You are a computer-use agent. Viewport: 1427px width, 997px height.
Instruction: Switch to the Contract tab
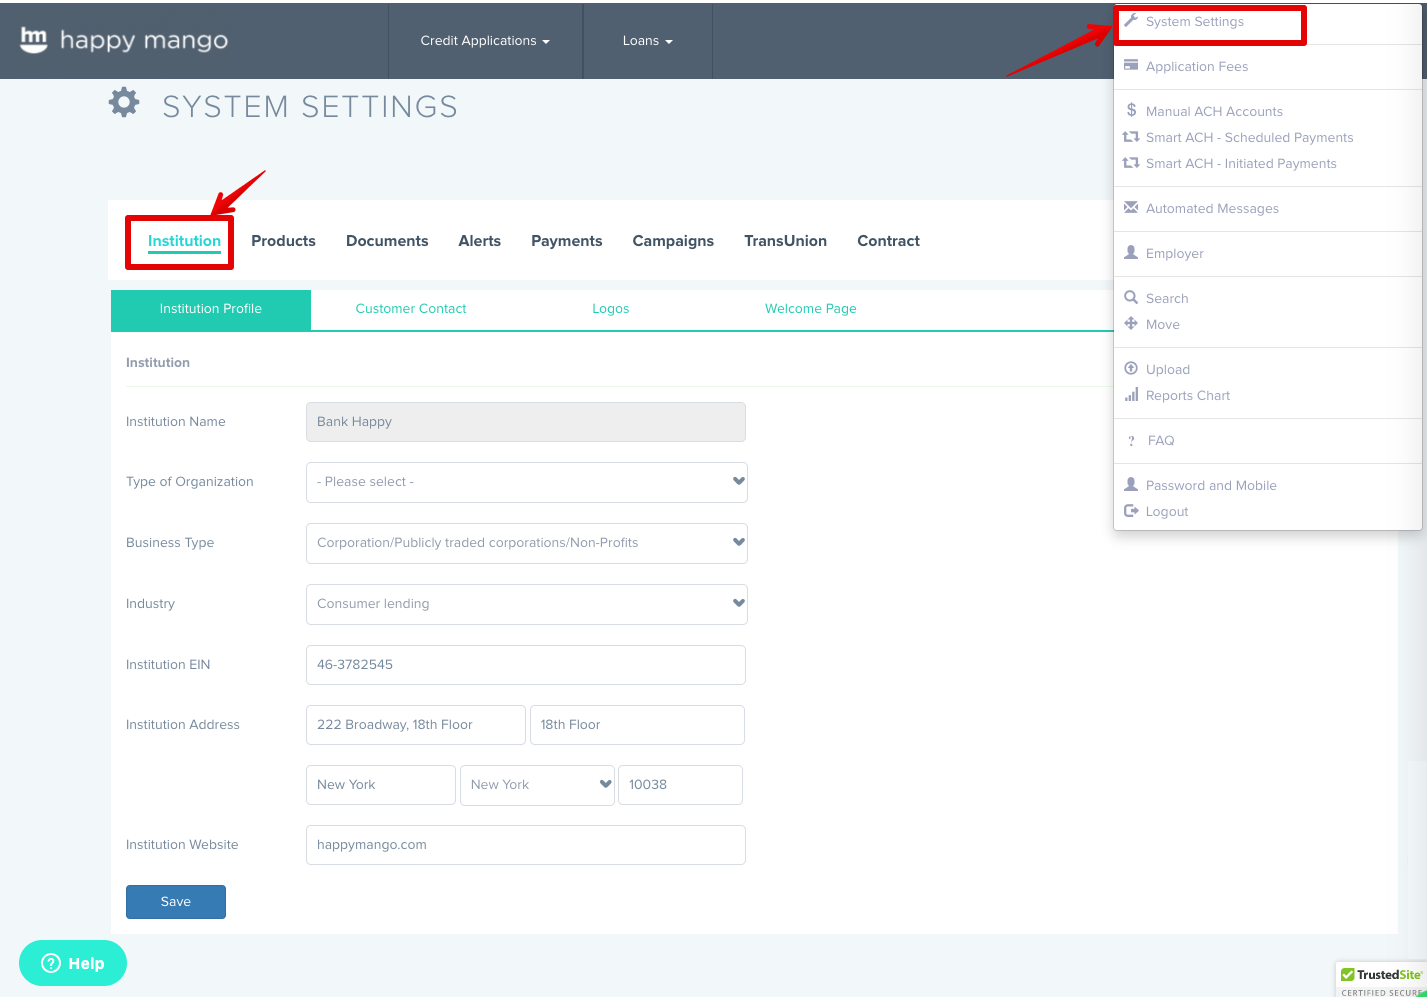pos(888,241)
